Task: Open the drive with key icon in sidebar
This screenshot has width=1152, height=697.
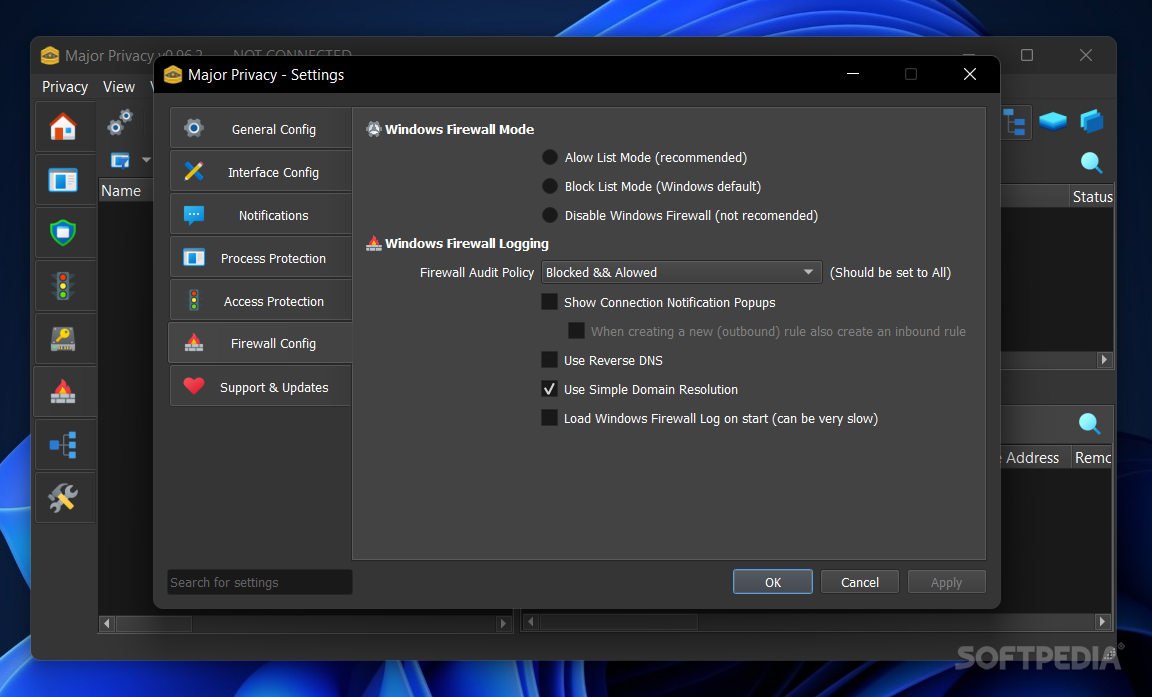Action: point(63,339)
